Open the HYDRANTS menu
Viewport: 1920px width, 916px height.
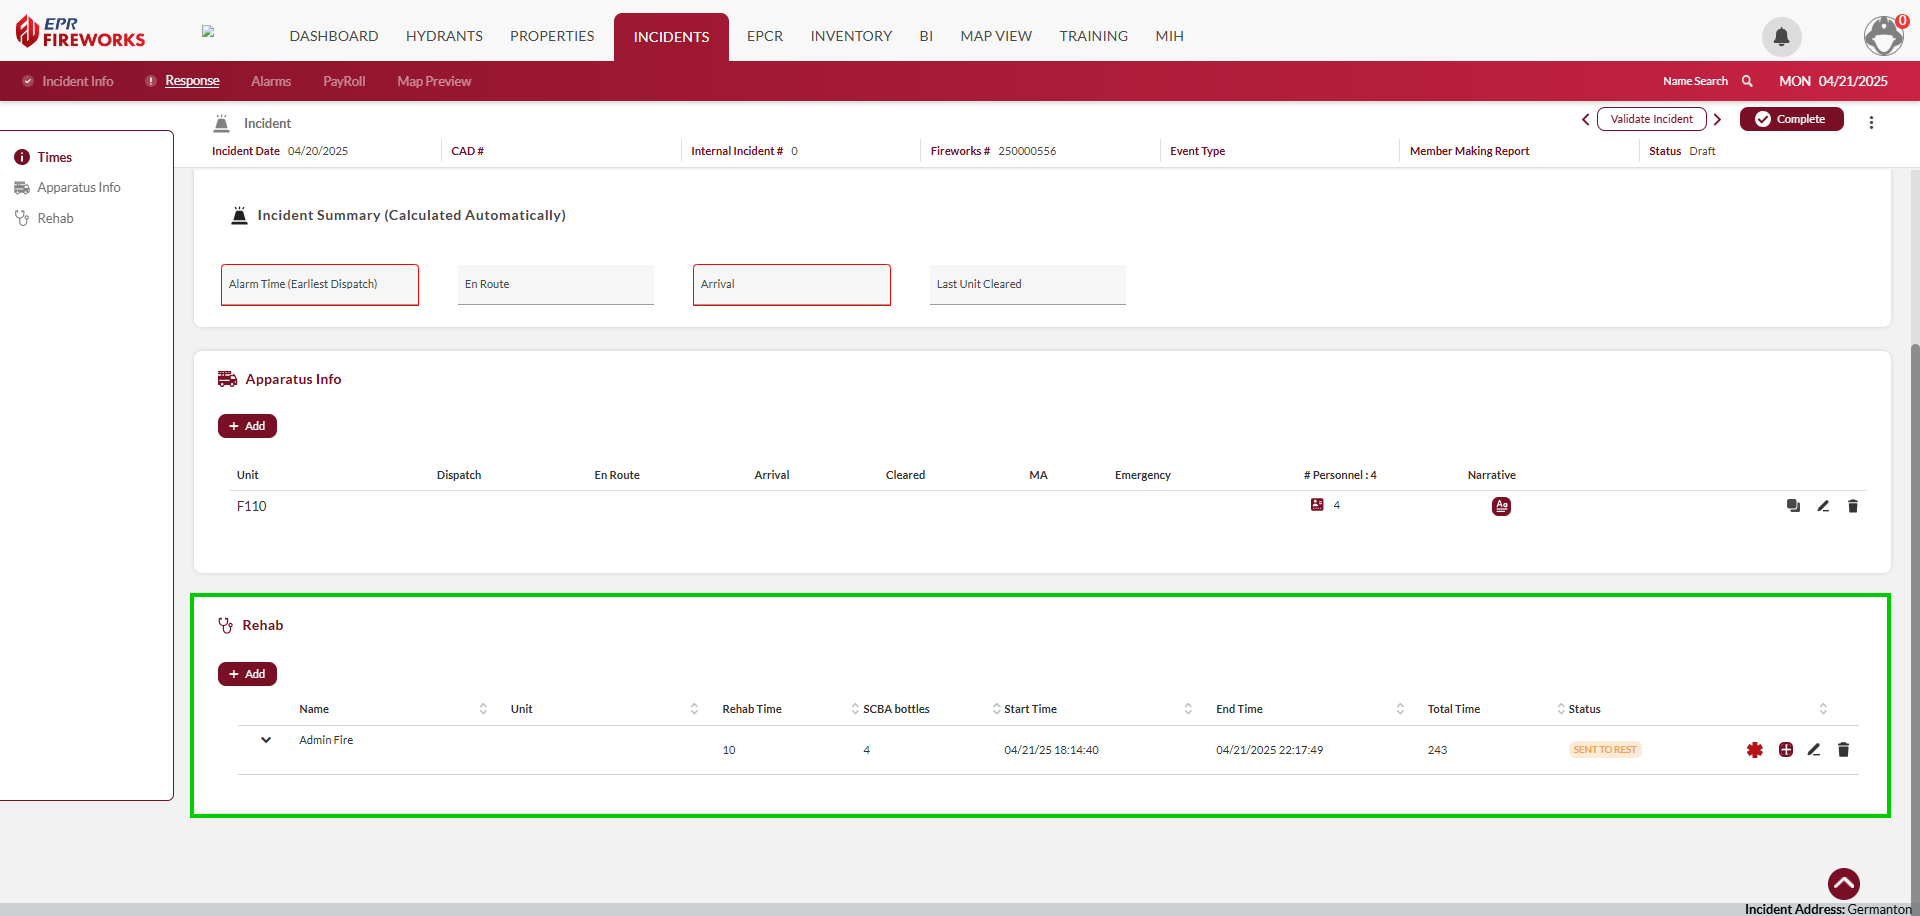(x=444, y=36)
